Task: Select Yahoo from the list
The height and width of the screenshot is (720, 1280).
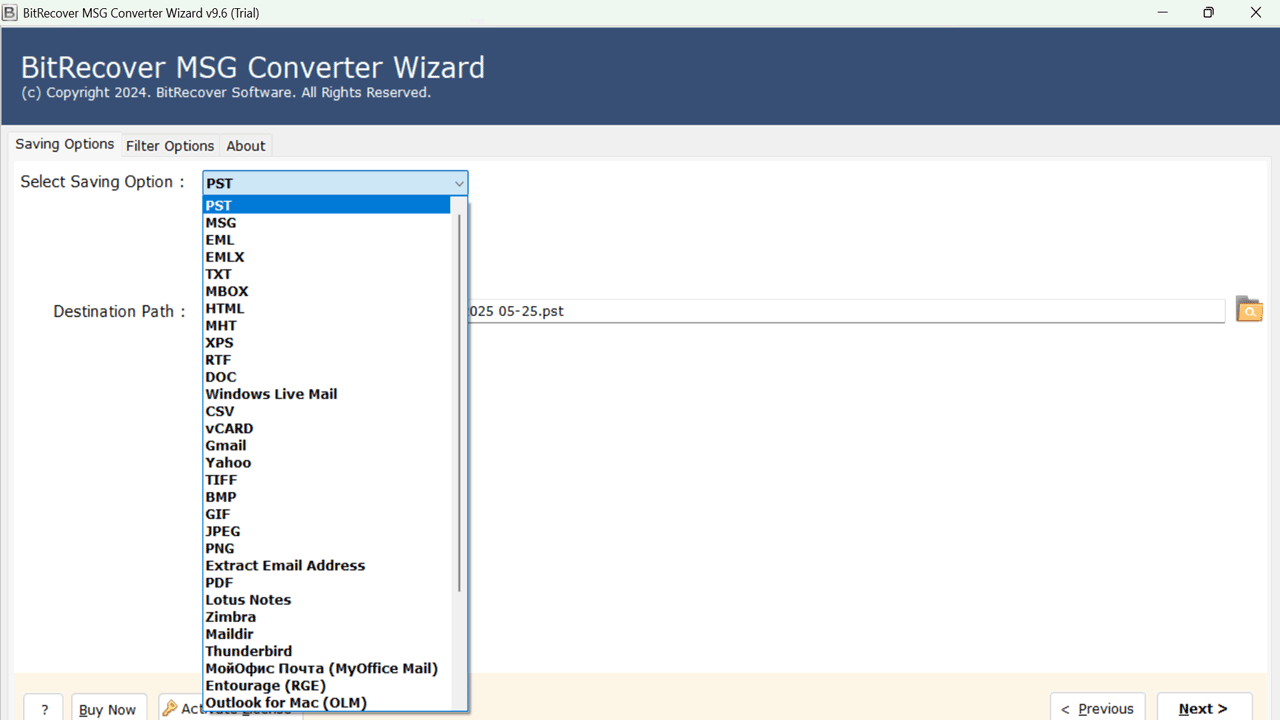Action: [327, 462]
